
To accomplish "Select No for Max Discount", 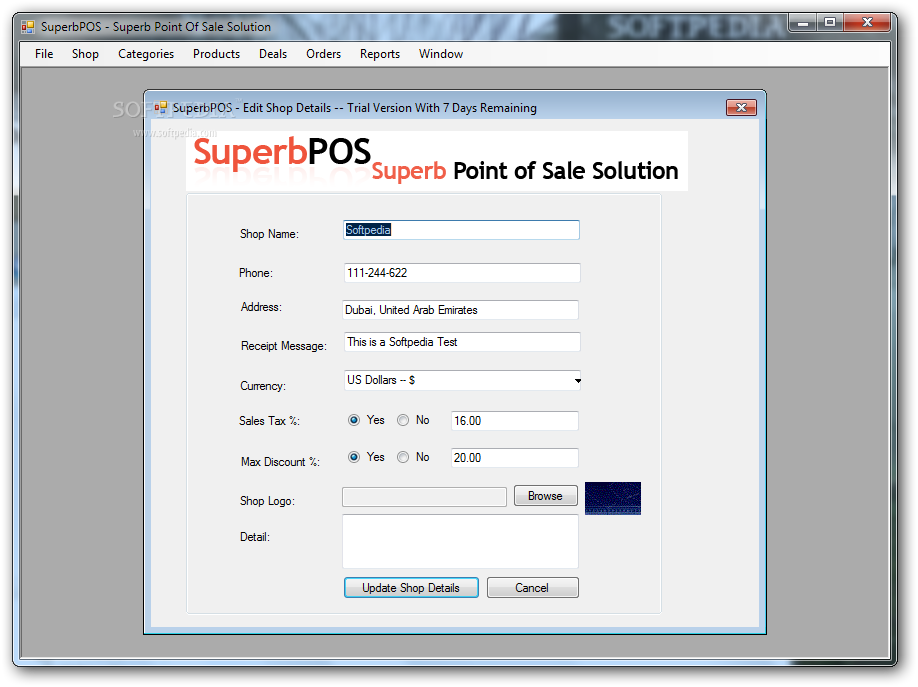I will coord(403,457).
